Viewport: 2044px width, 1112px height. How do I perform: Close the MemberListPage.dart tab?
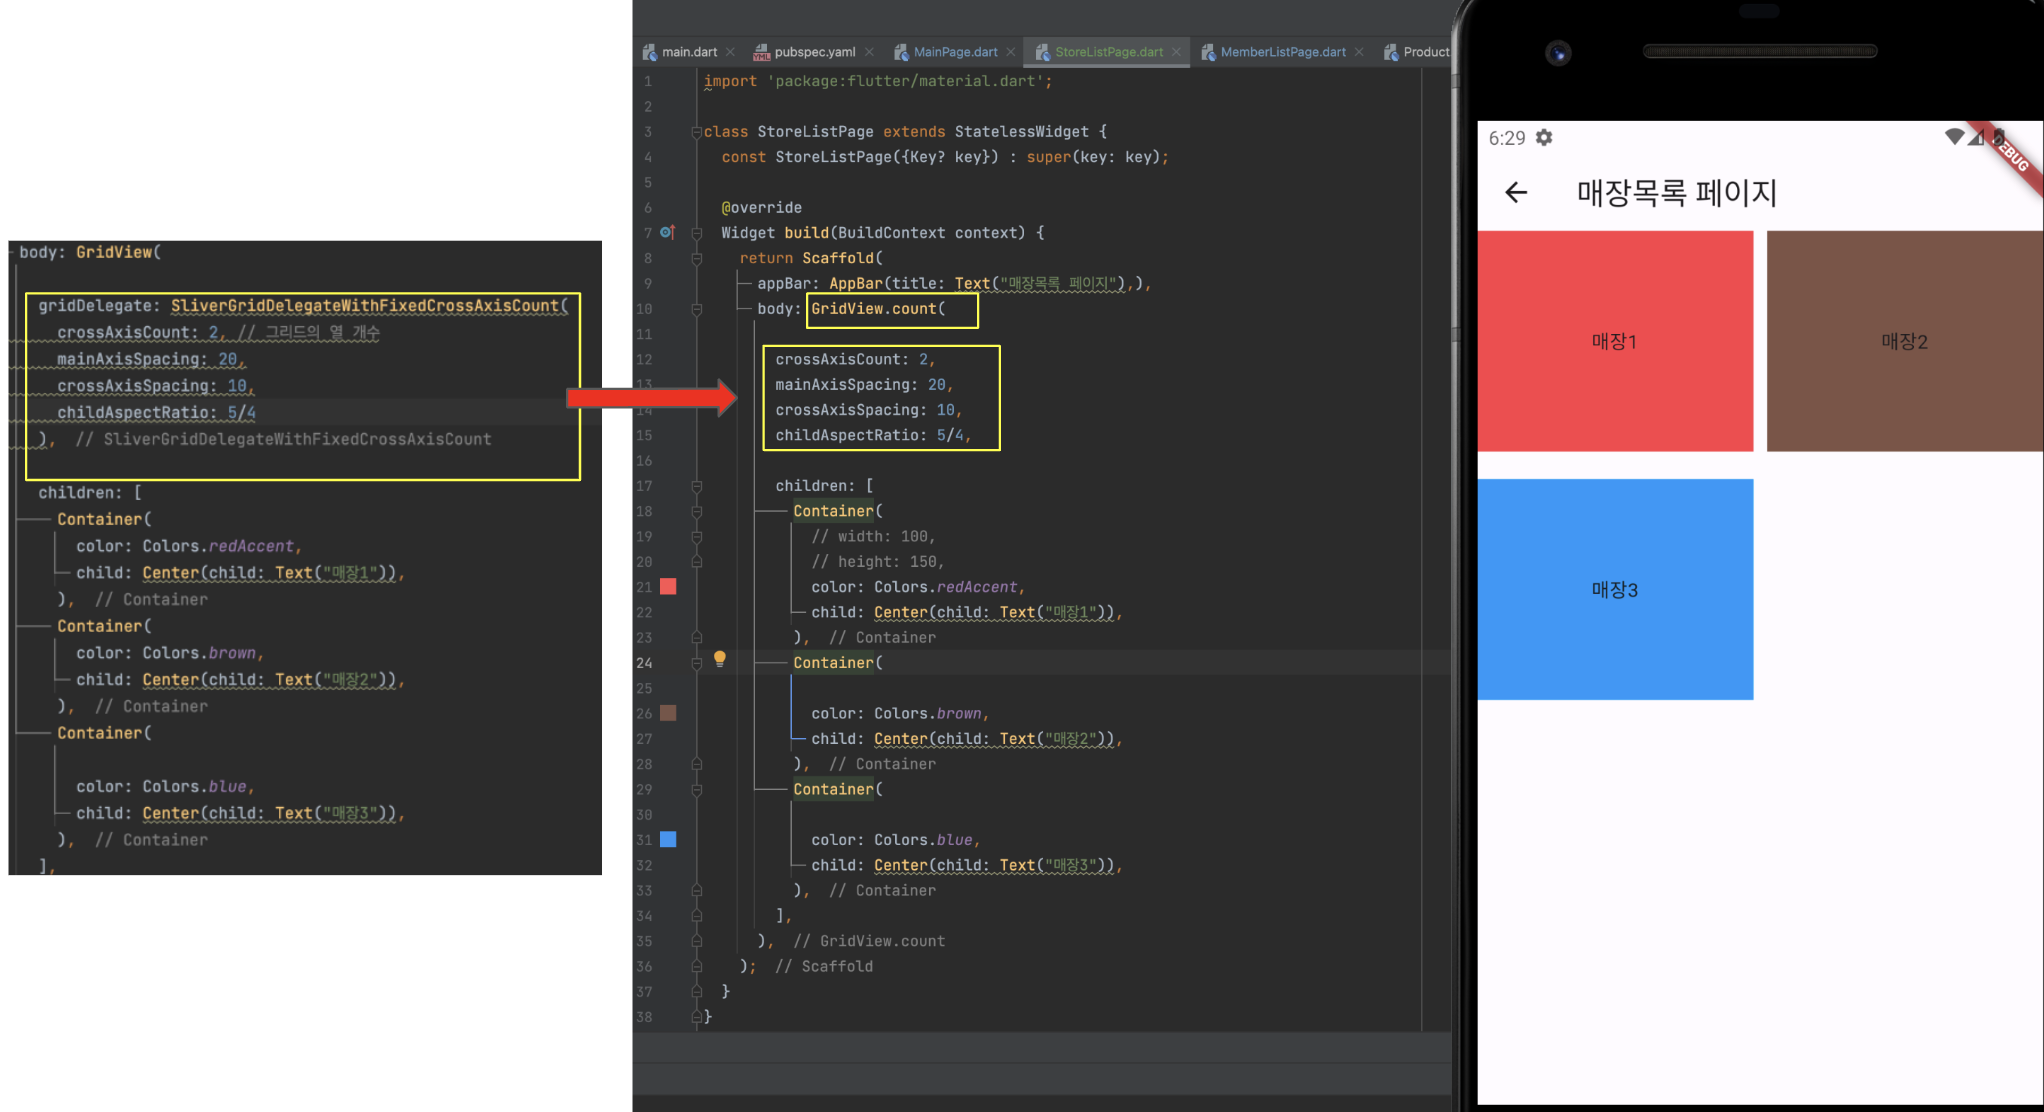click(1359, 52)
